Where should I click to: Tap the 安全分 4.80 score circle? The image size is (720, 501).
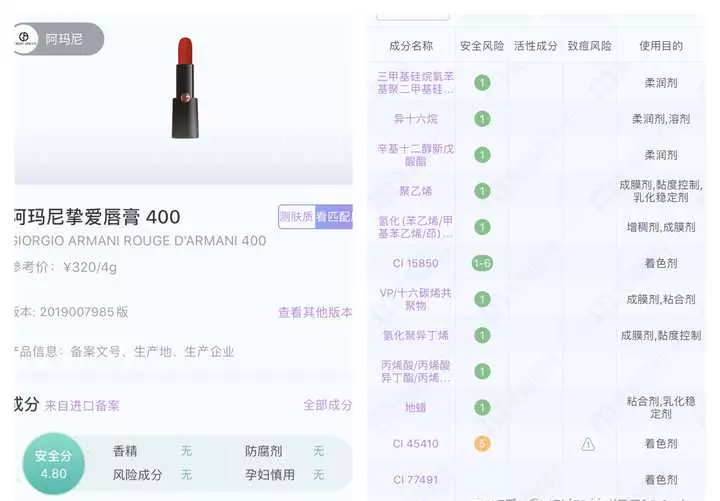[54, 464]
